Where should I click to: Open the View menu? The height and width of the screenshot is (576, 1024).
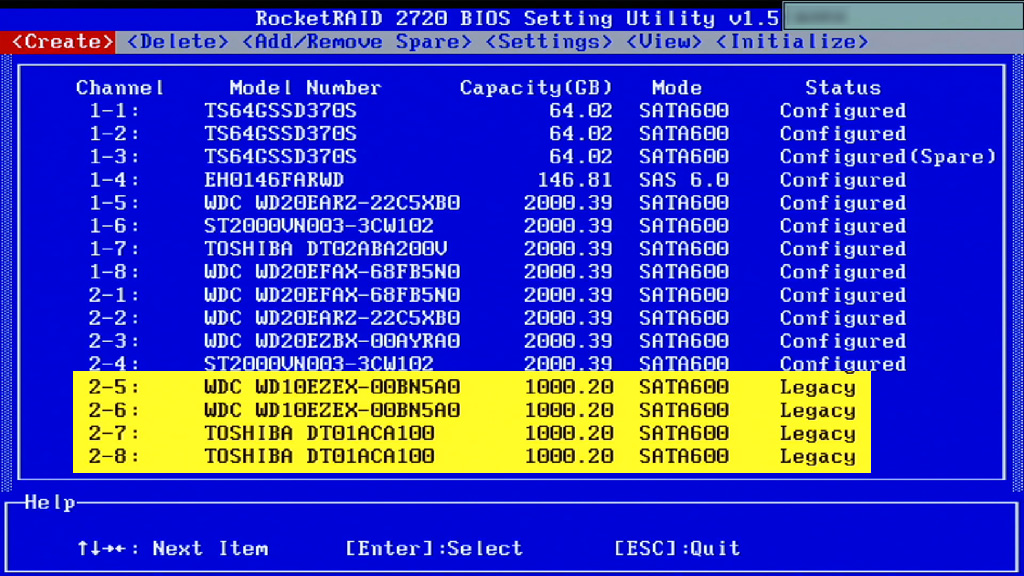coord(664,42)
